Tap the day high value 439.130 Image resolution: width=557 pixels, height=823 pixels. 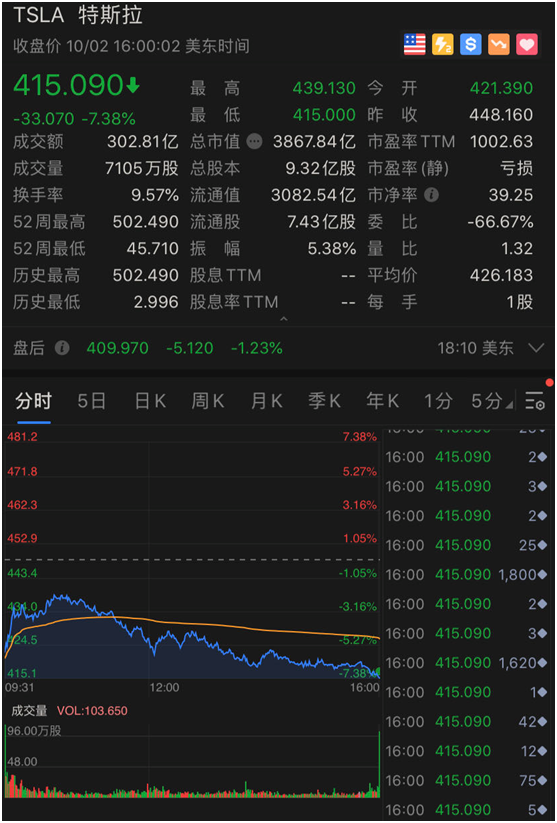(324, 88)
